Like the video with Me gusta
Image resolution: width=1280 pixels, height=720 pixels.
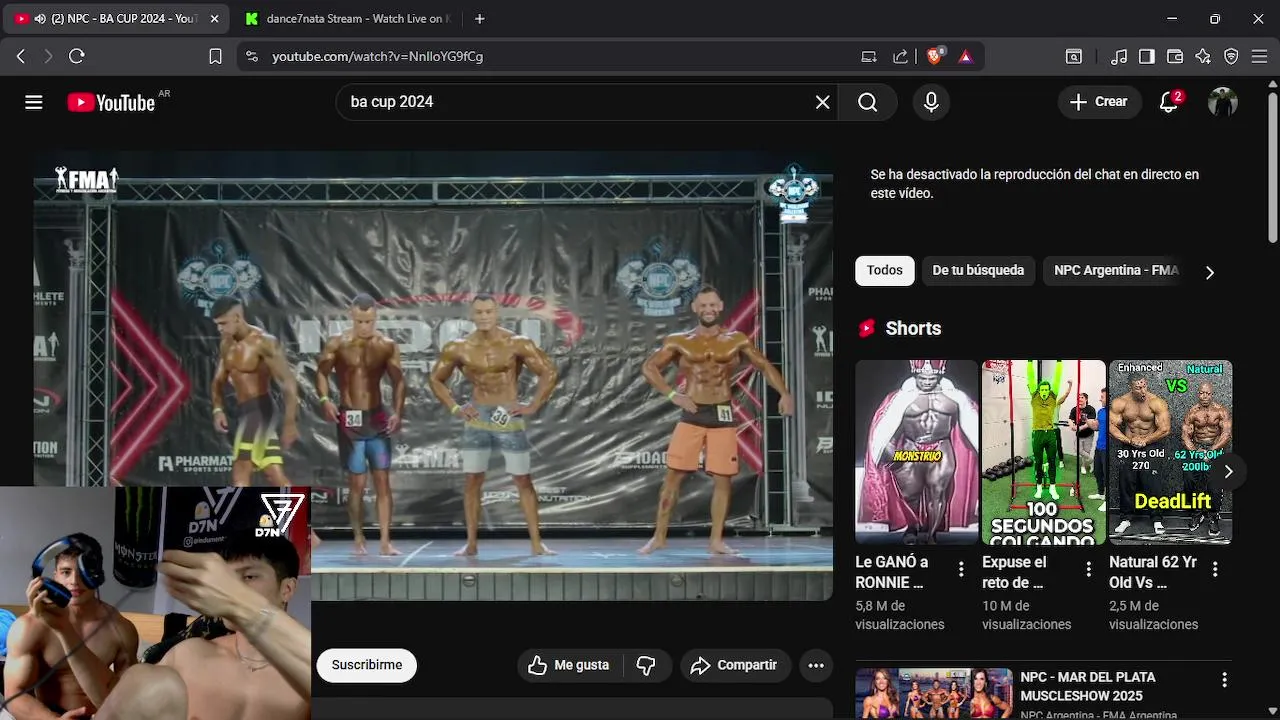pyautogui.click(x=569, y=665)
